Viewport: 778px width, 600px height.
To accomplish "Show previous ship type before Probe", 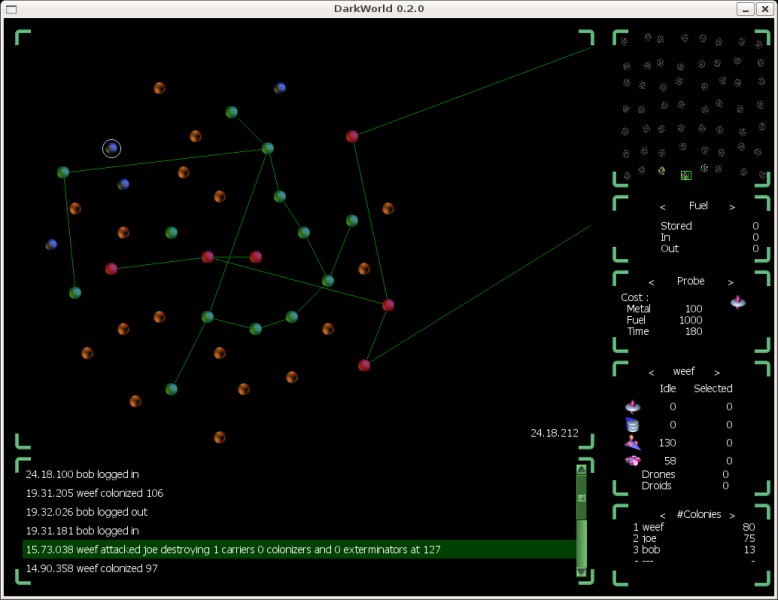I will pos(651,282).
